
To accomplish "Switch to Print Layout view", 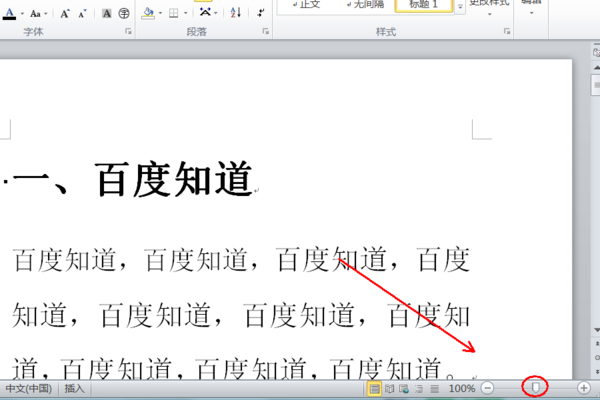I will tap(374, 389).
